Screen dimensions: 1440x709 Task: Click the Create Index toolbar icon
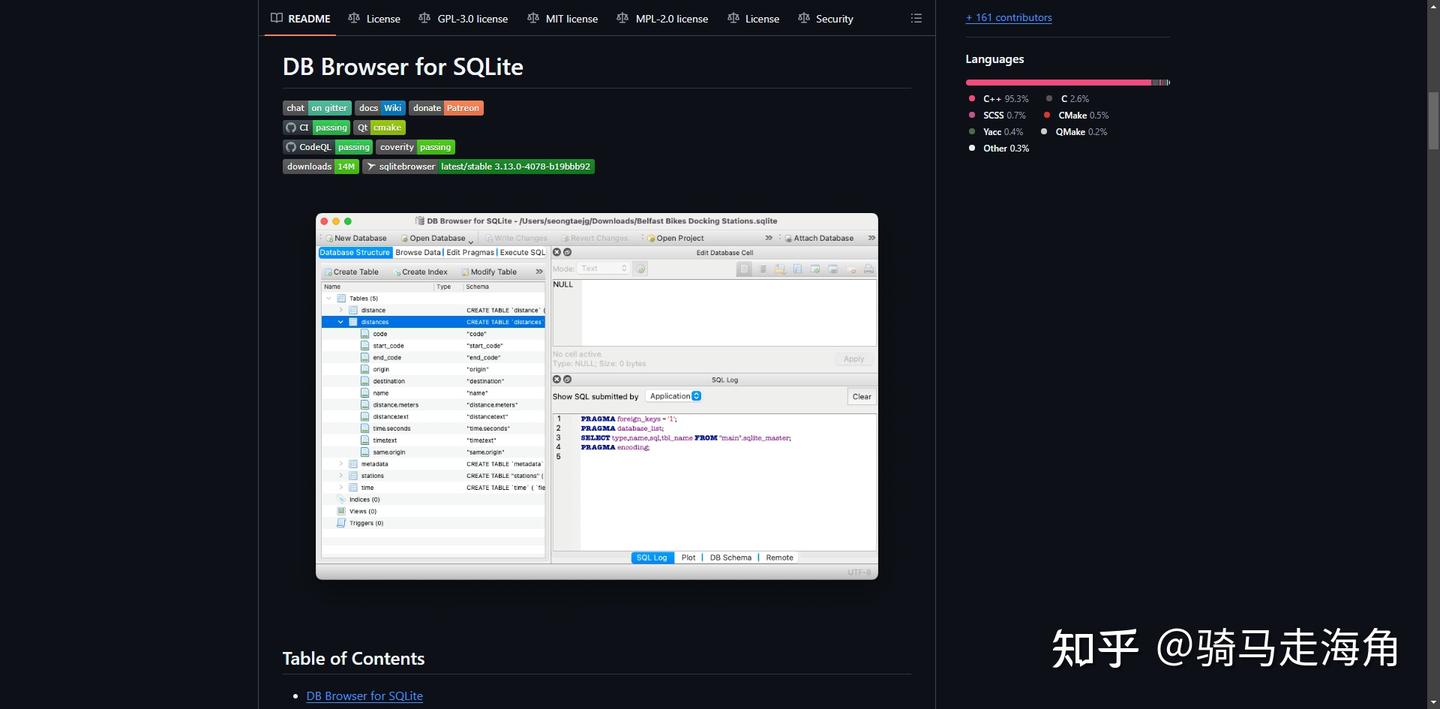(x=397, y=272)
